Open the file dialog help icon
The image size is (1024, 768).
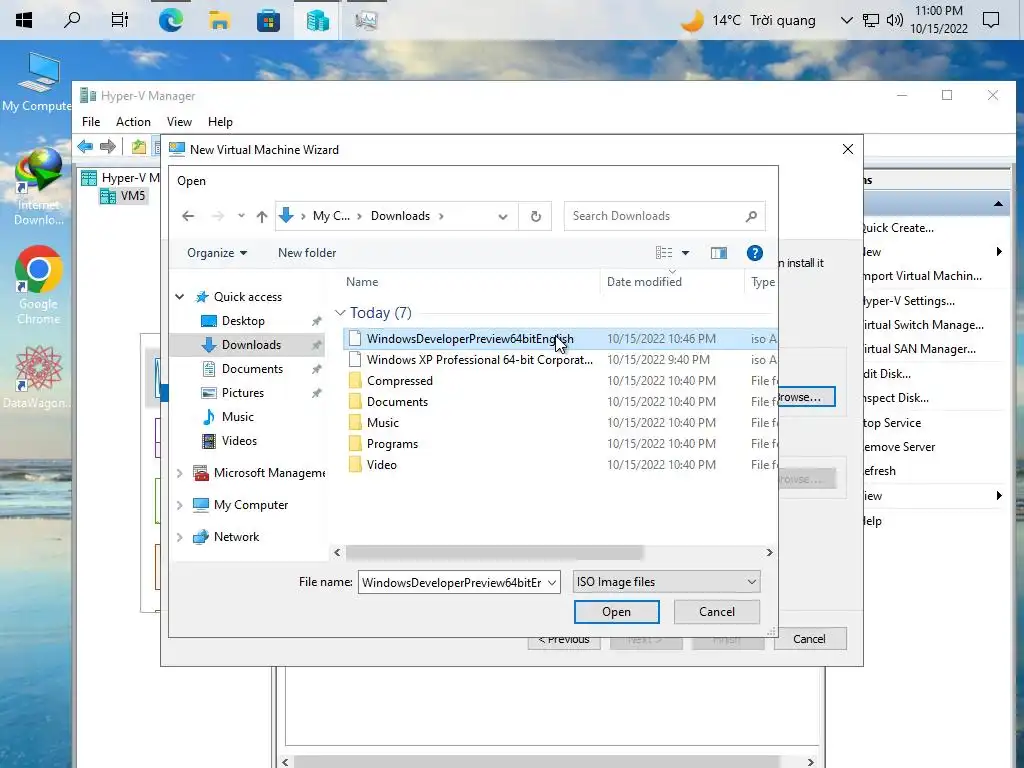click(754, 253)
